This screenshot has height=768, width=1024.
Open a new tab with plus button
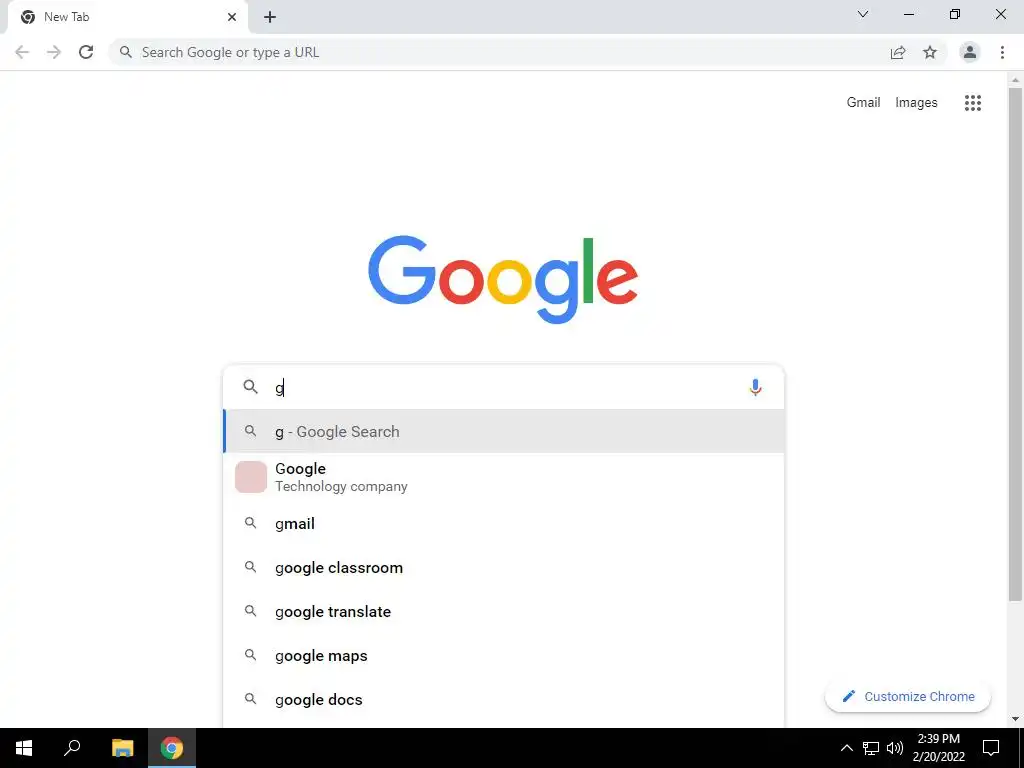[x=270, y=17]
